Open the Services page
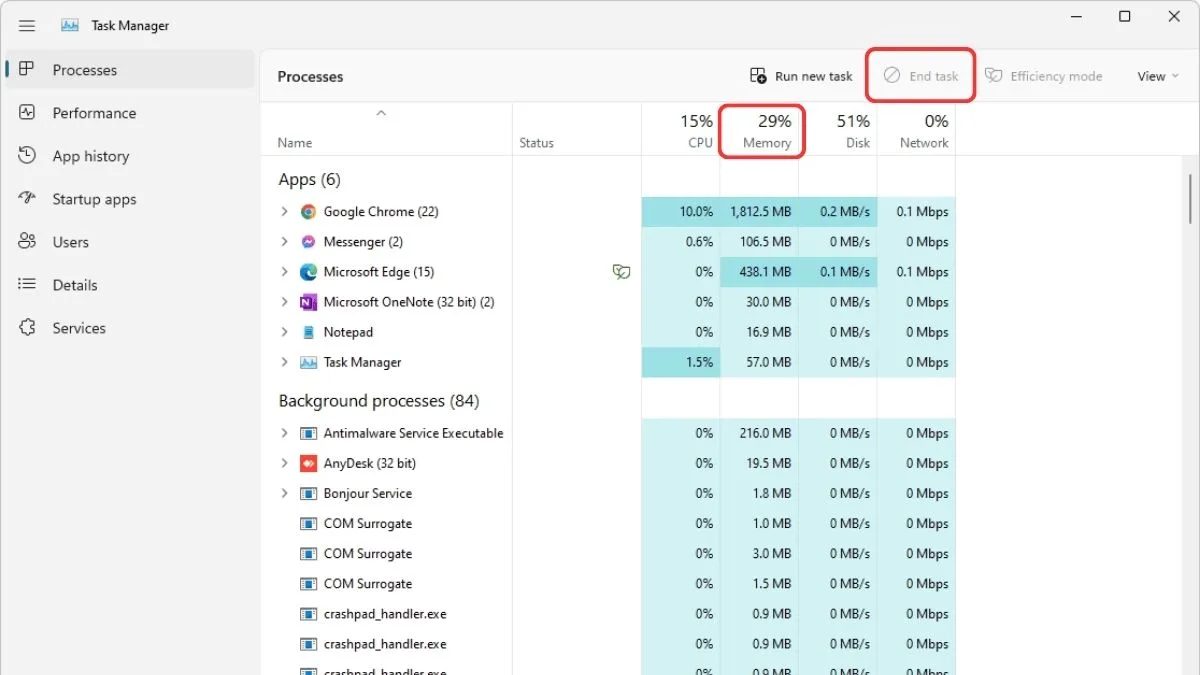Image resolution: width=1200 pixels, height=675 pixels. [130, 328]
